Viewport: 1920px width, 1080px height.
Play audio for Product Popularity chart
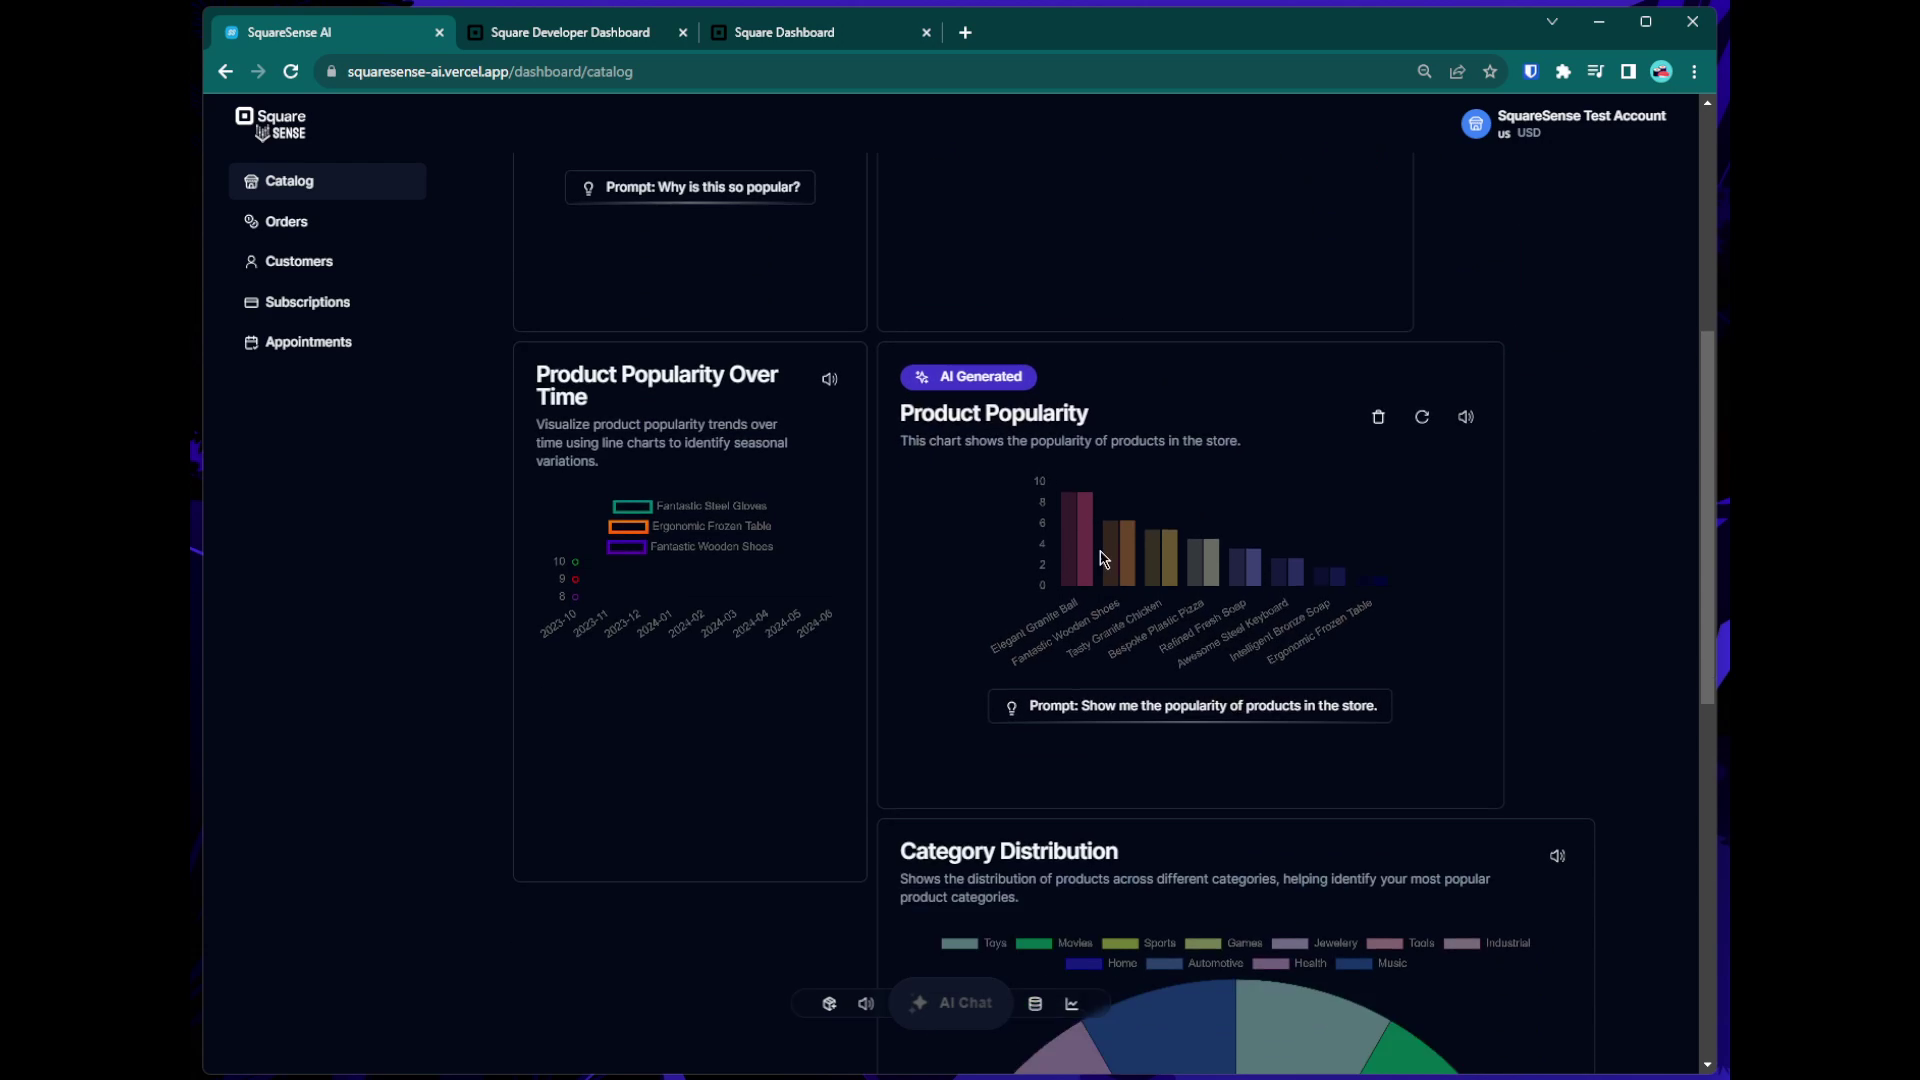1465,417
